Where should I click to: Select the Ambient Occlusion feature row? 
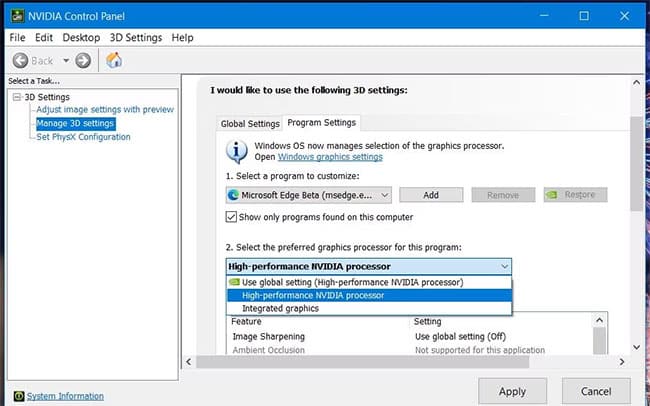pyautogui.click(x=269, y=350)
